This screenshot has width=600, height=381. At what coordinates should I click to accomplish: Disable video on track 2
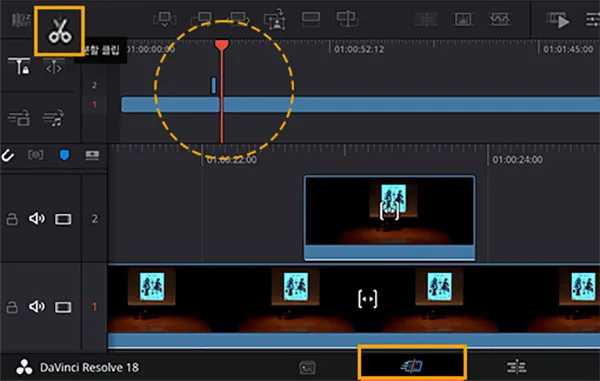click(x=63, y=219)
